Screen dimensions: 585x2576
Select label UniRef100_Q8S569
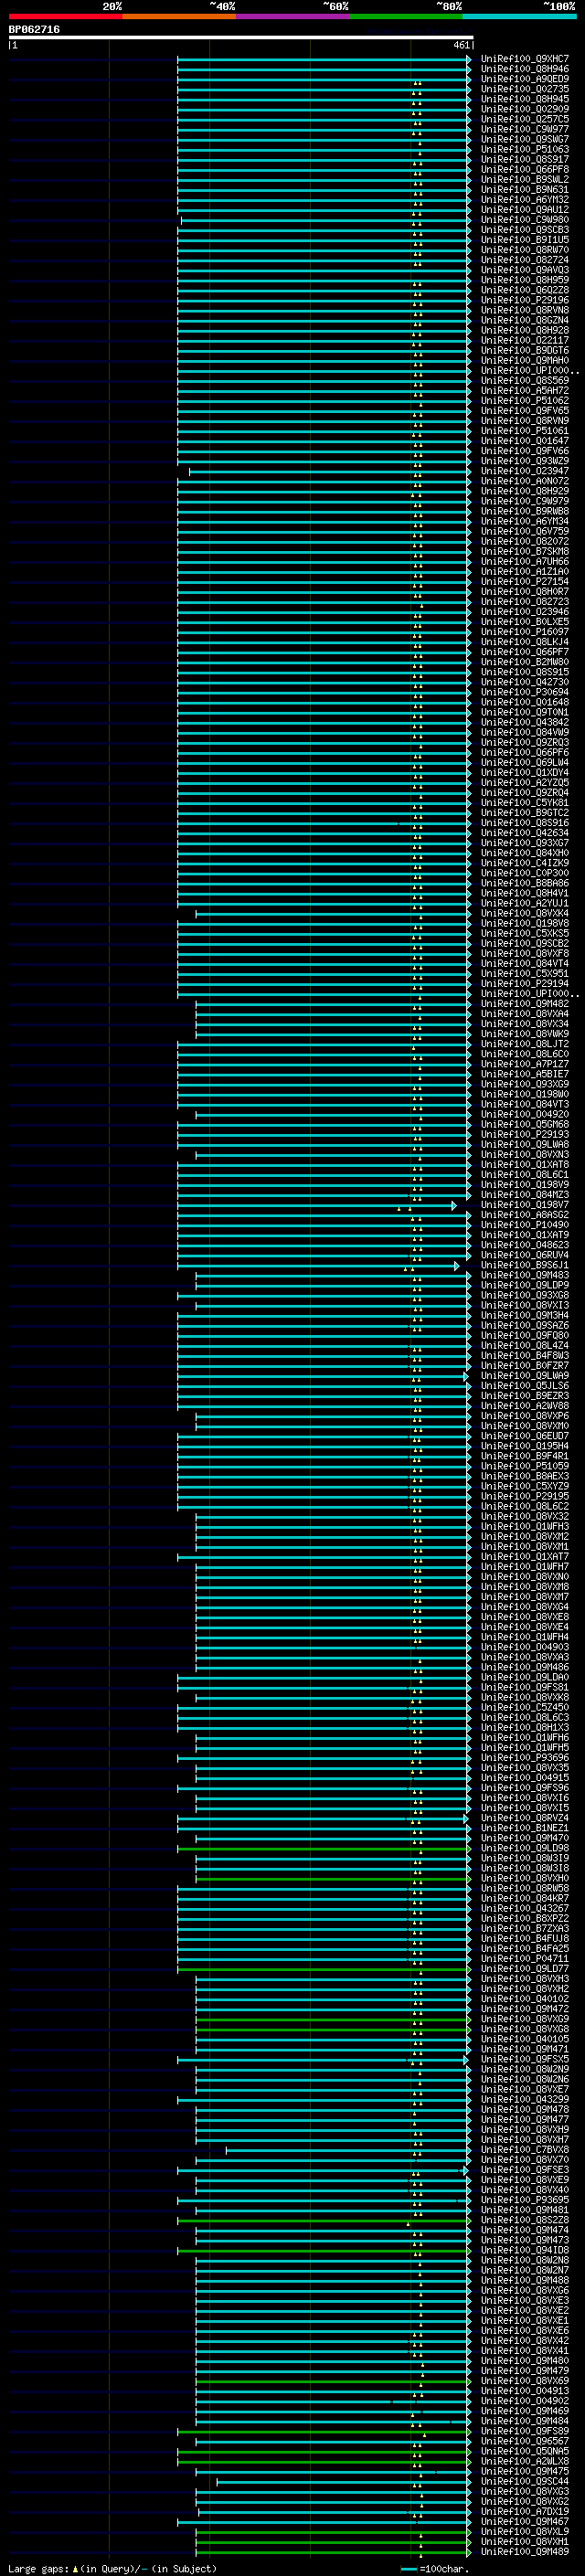tap(525, 380)
